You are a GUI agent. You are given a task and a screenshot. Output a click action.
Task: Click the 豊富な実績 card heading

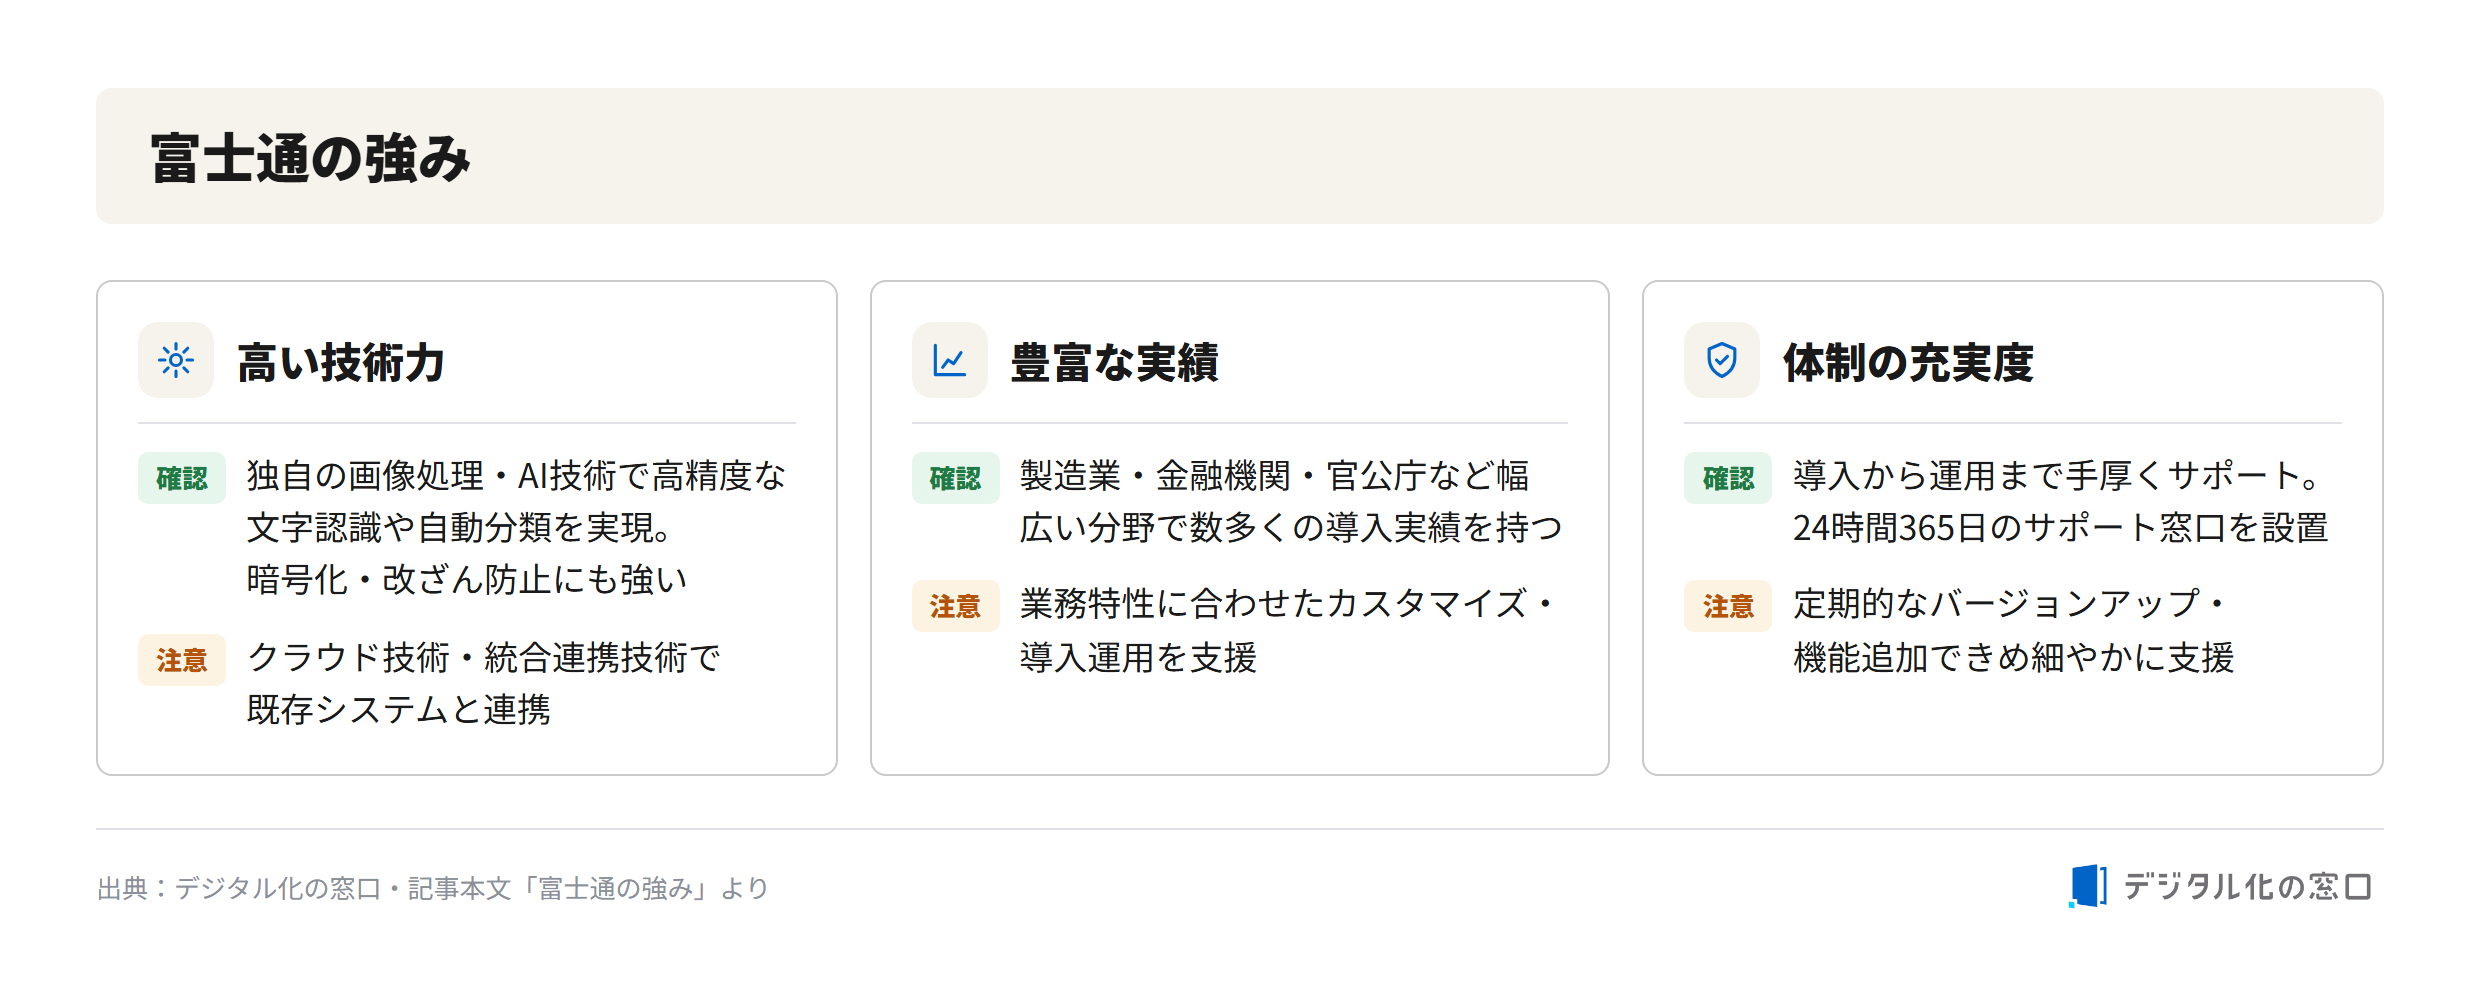click(x=1114, y=362)
